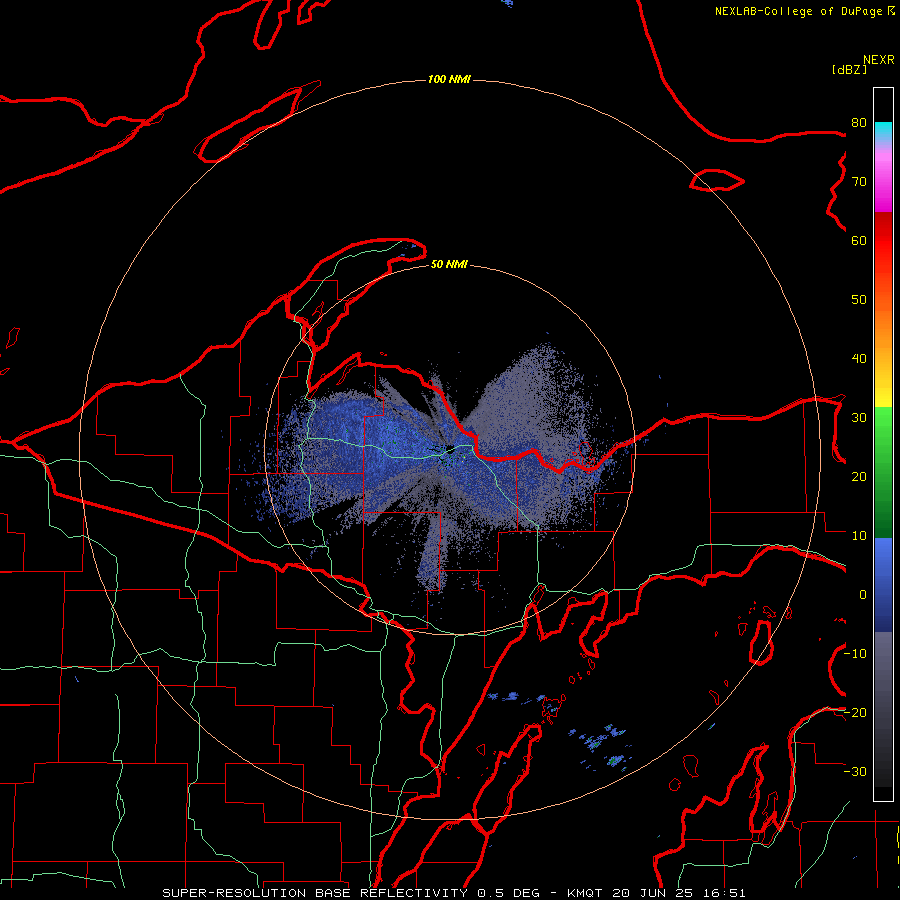This screenshot has height=900, width=900.
Task: Click the light green segment of the color bar
Action: [x=883, y=425]
